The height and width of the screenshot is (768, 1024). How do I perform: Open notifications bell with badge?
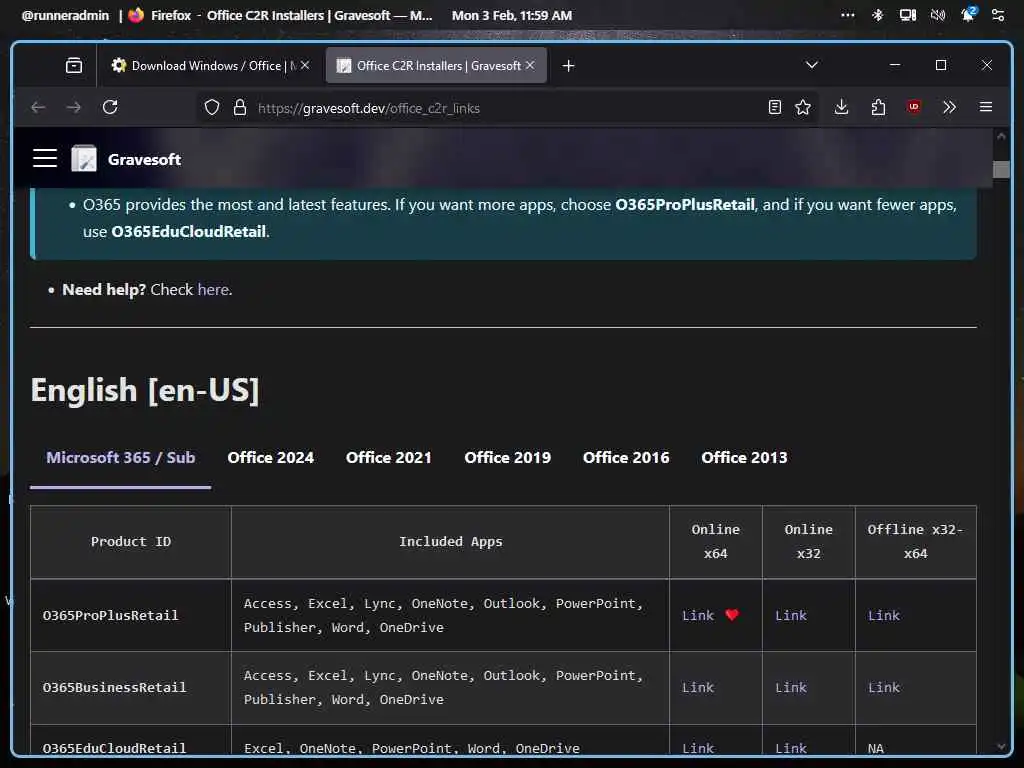pyautogui.click(x=968, y=14)
